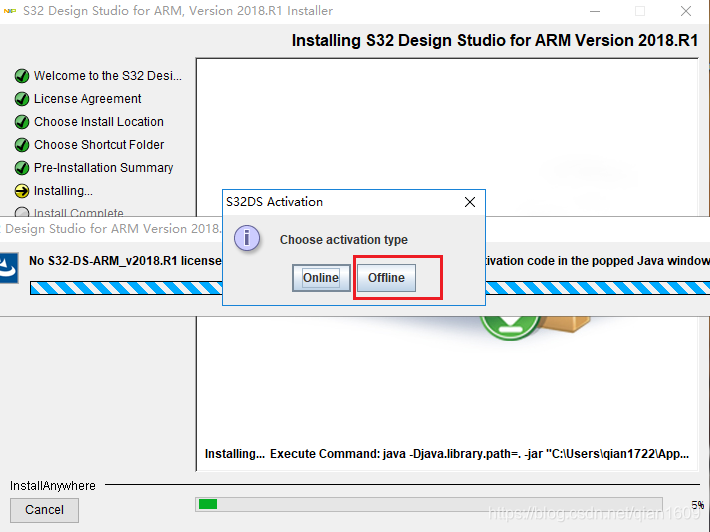Close the S32DS Activation dialog
The image size is (710, 532).
click(470, 202)
